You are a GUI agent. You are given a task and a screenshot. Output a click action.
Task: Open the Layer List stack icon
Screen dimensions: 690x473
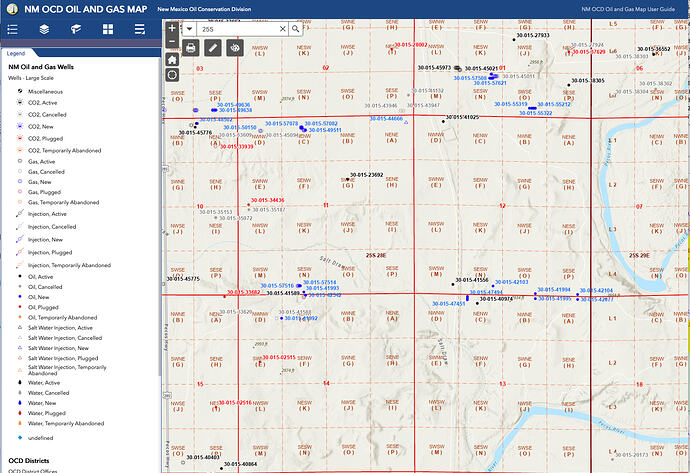(44, 30)
